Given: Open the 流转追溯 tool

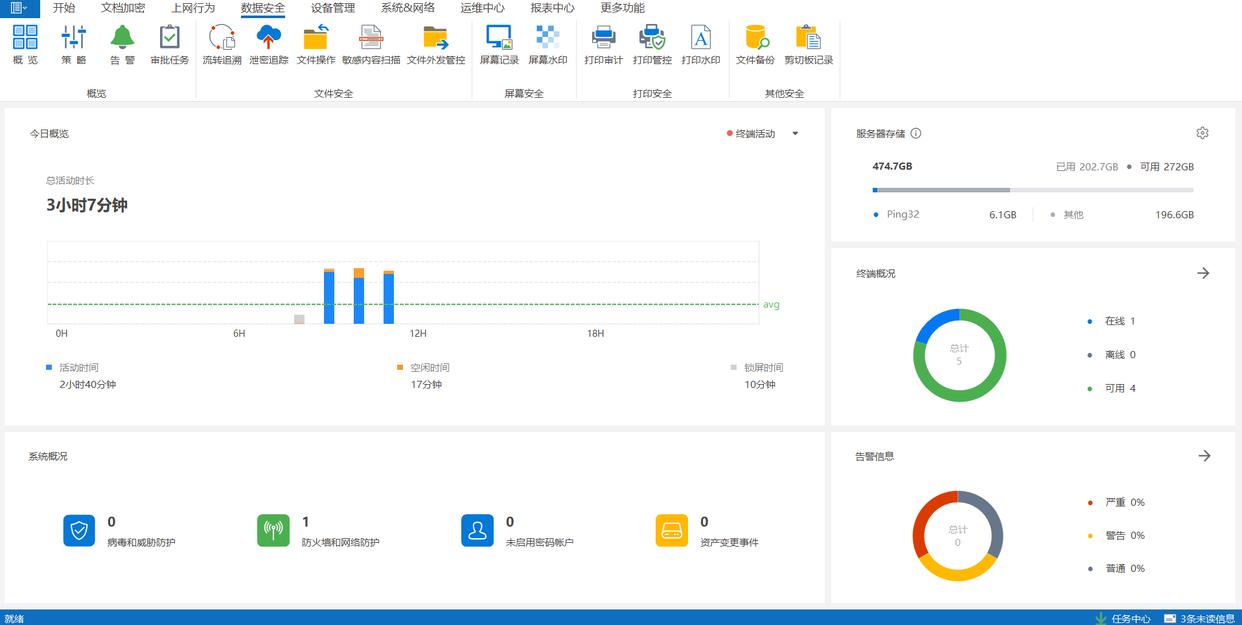Looking at the screenshot, I should [x=221, y=39].
